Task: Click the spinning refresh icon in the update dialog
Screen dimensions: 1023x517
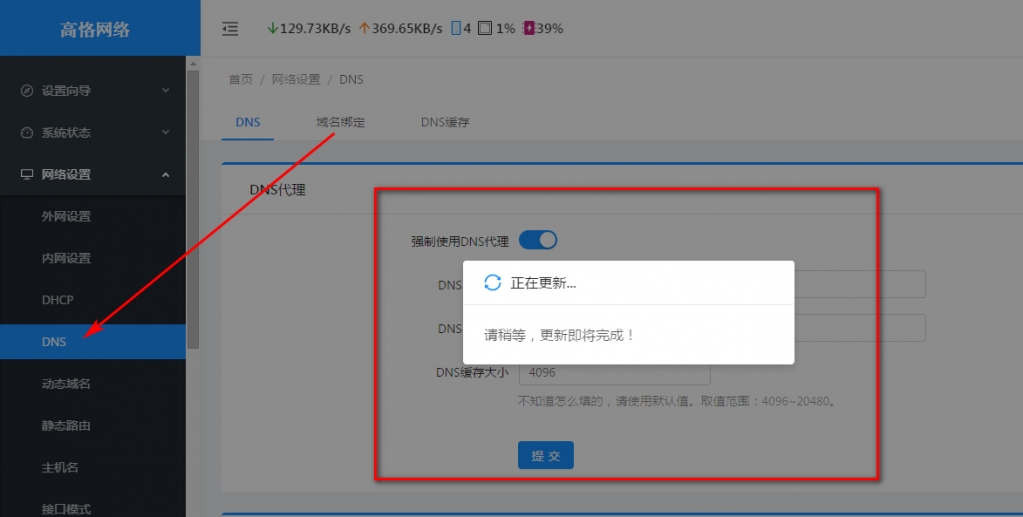Action: click(x=493, y=283)
